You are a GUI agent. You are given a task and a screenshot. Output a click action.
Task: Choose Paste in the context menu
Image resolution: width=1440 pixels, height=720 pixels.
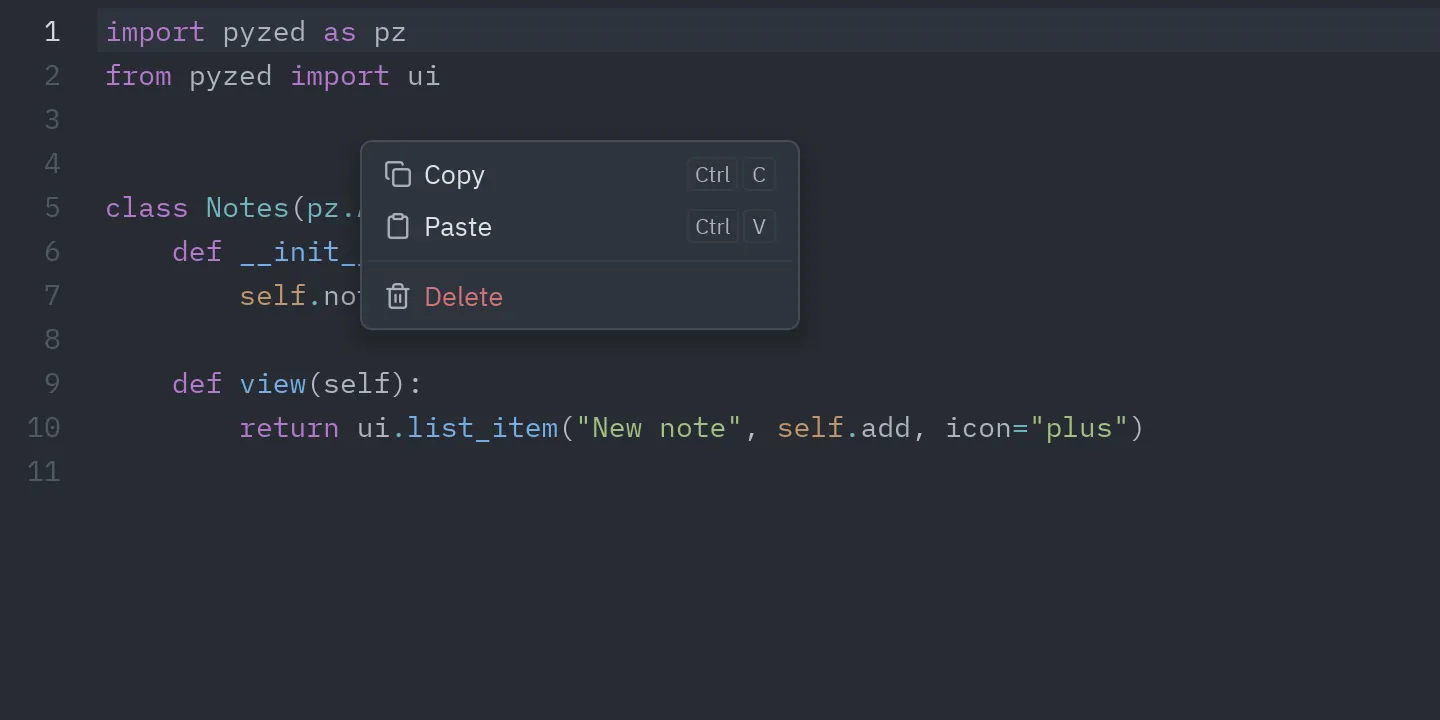pyautogui.click(x=580, y=227)
